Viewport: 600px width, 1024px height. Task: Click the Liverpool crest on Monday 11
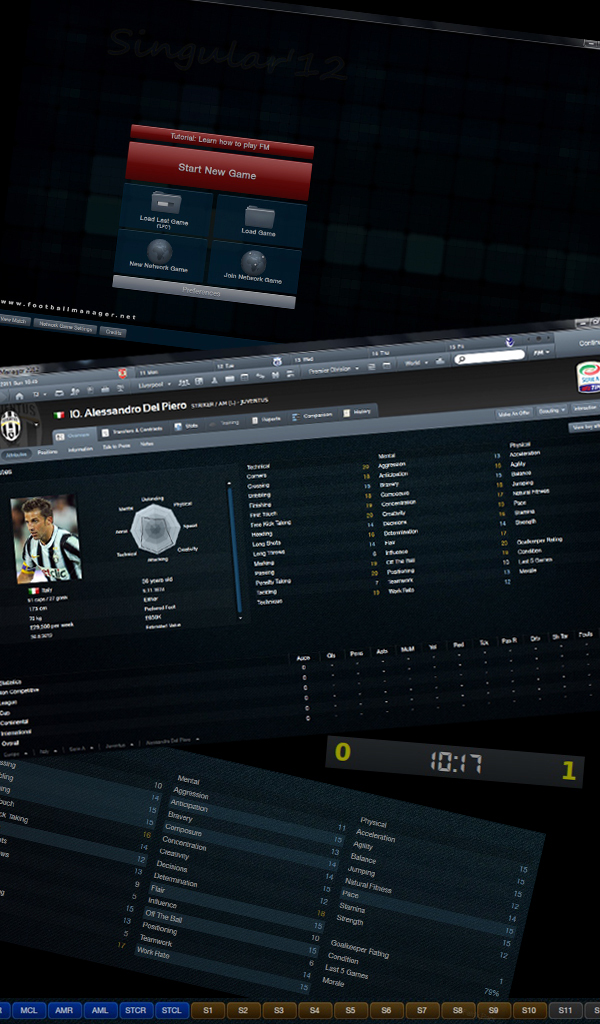(x=122, y=373)
